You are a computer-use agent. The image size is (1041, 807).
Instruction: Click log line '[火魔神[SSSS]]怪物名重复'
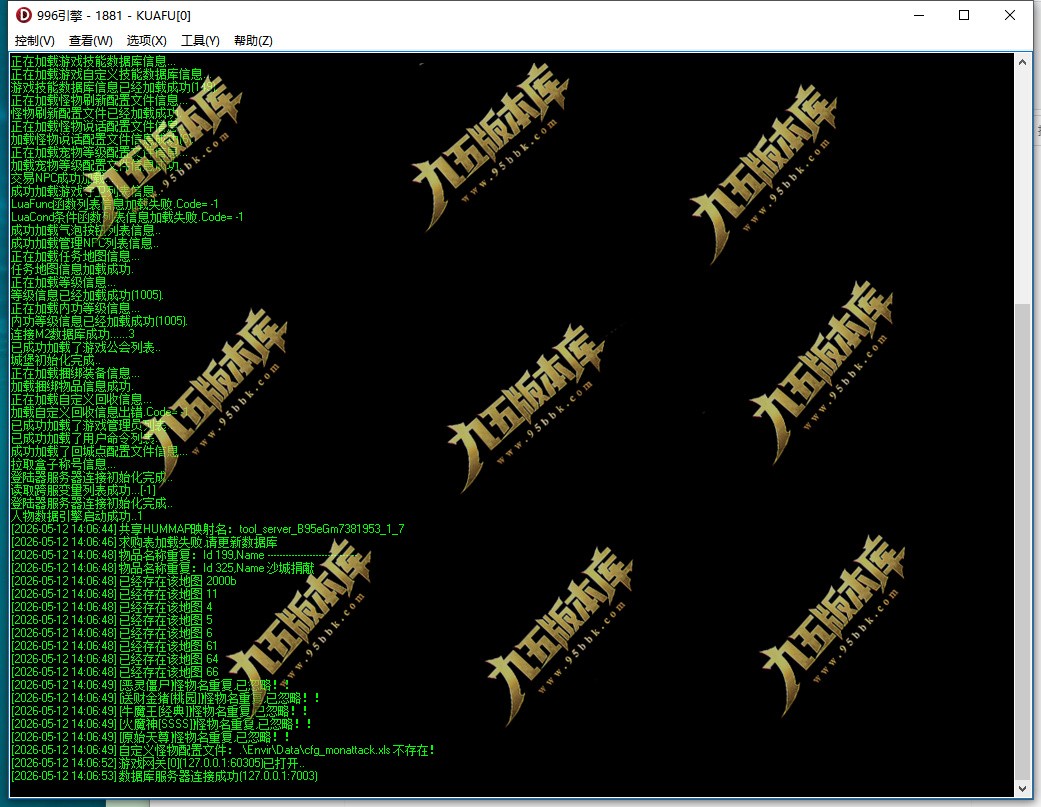point(162,723)
